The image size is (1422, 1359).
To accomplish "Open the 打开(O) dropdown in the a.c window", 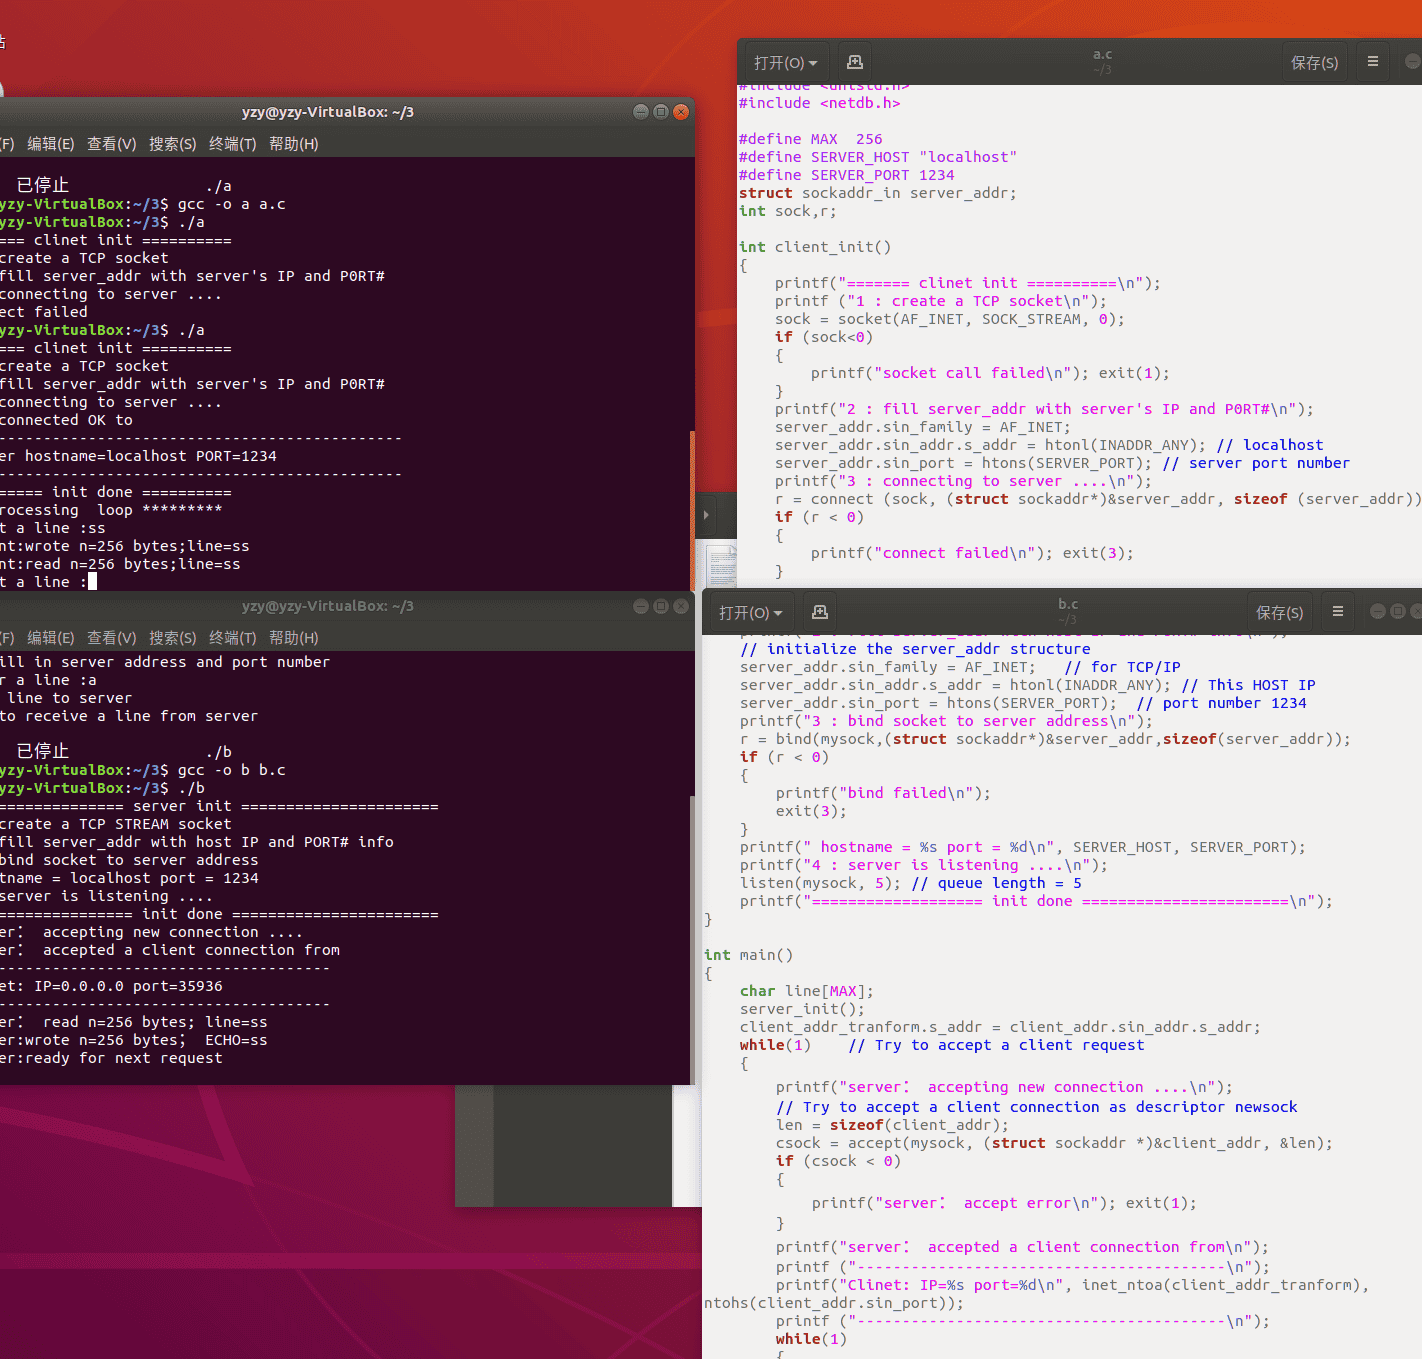I will tap(785, 61).
